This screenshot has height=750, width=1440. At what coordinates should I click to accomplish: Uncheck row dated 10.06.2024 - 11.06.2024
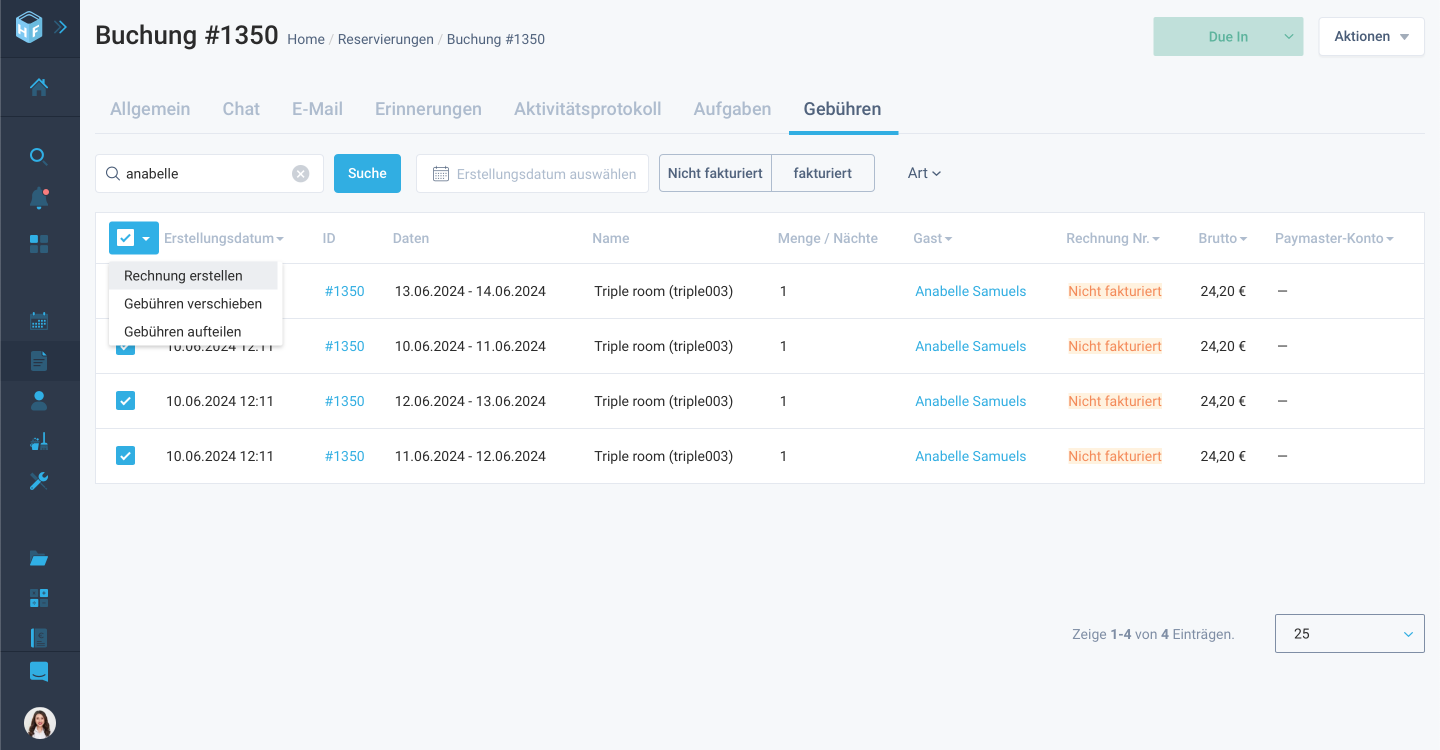[x=125, y=346]
